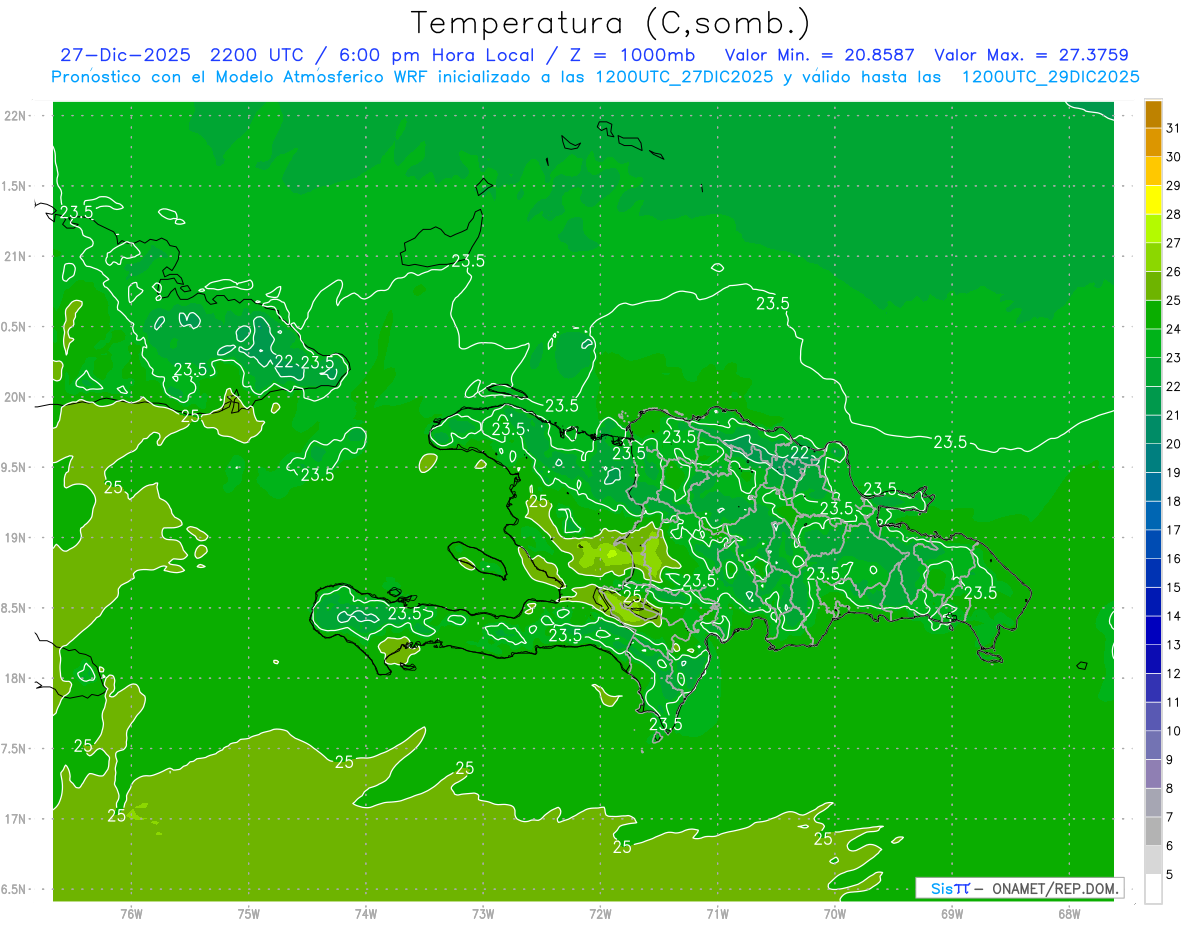Screen dimensions: 1200x927
Task: Select the olive-green legend swatch between 25 and 26
Action: (1153, 286)
